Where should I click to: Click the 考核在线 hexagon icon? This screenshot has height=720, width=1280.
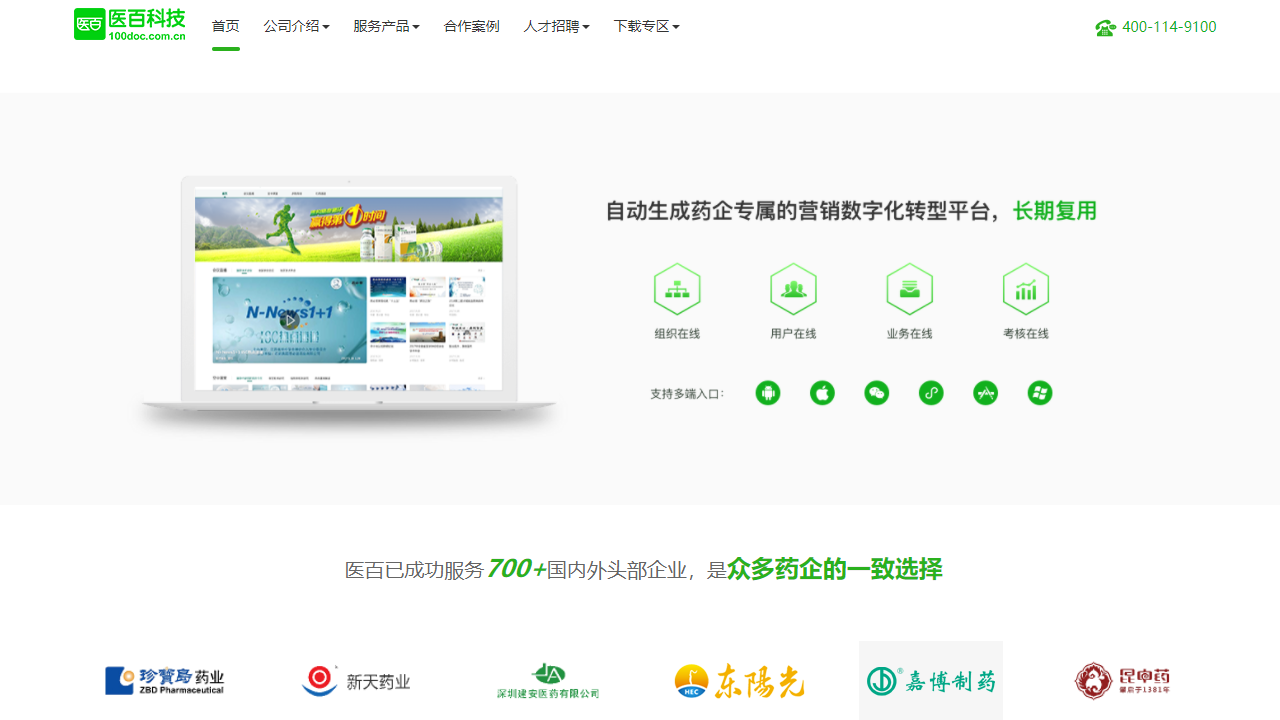pyautogui.click(x=1026, y=289)
